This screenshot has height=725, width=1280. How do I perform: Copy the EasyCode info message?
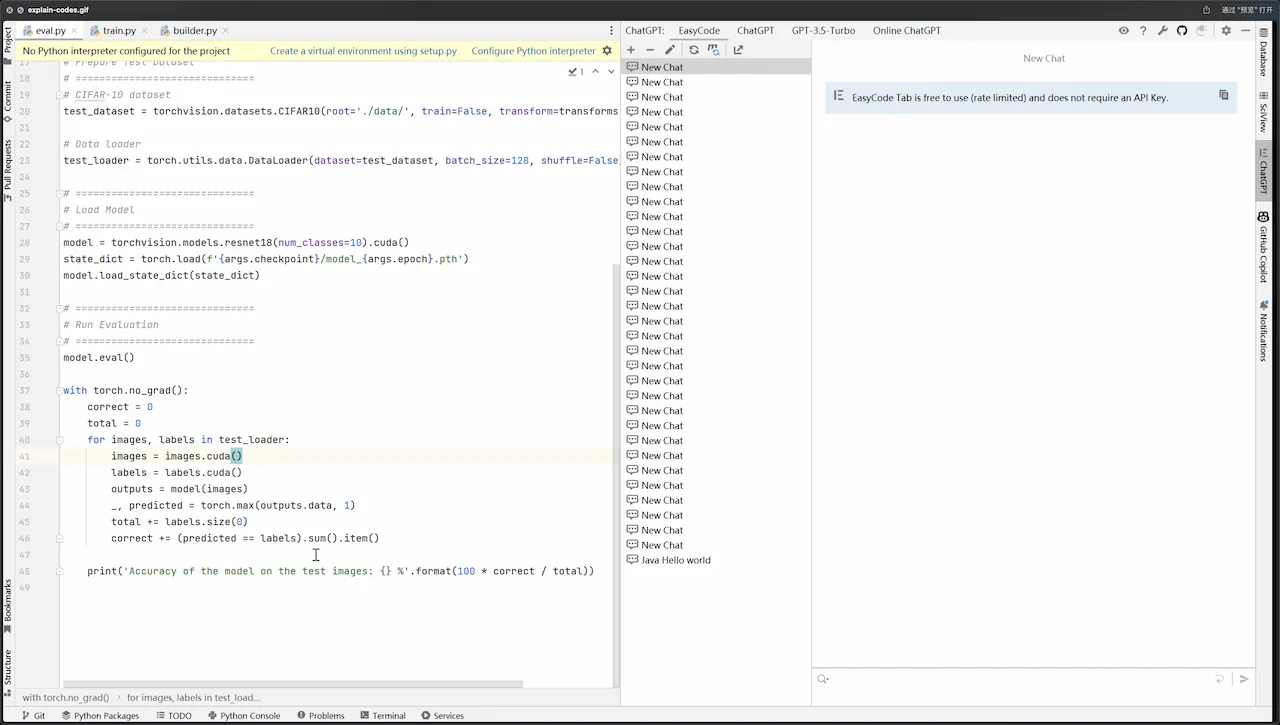coord(1223,96)
